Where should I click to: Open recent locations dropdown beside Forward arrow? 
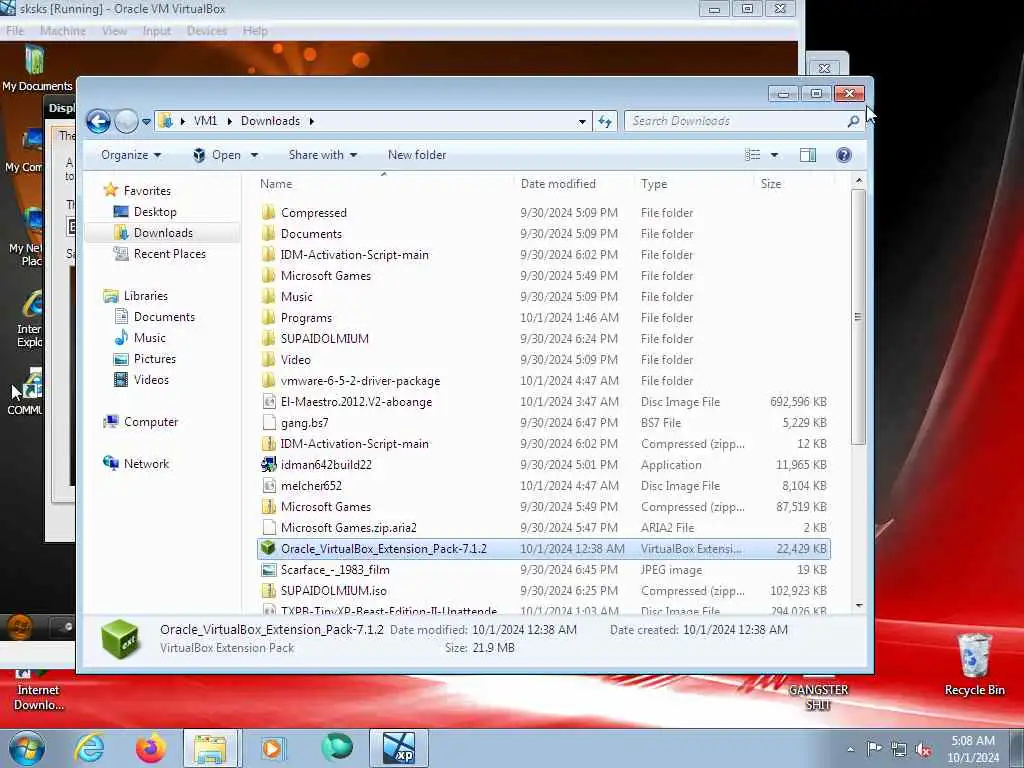pyautogui.click(x=146, y=121)
